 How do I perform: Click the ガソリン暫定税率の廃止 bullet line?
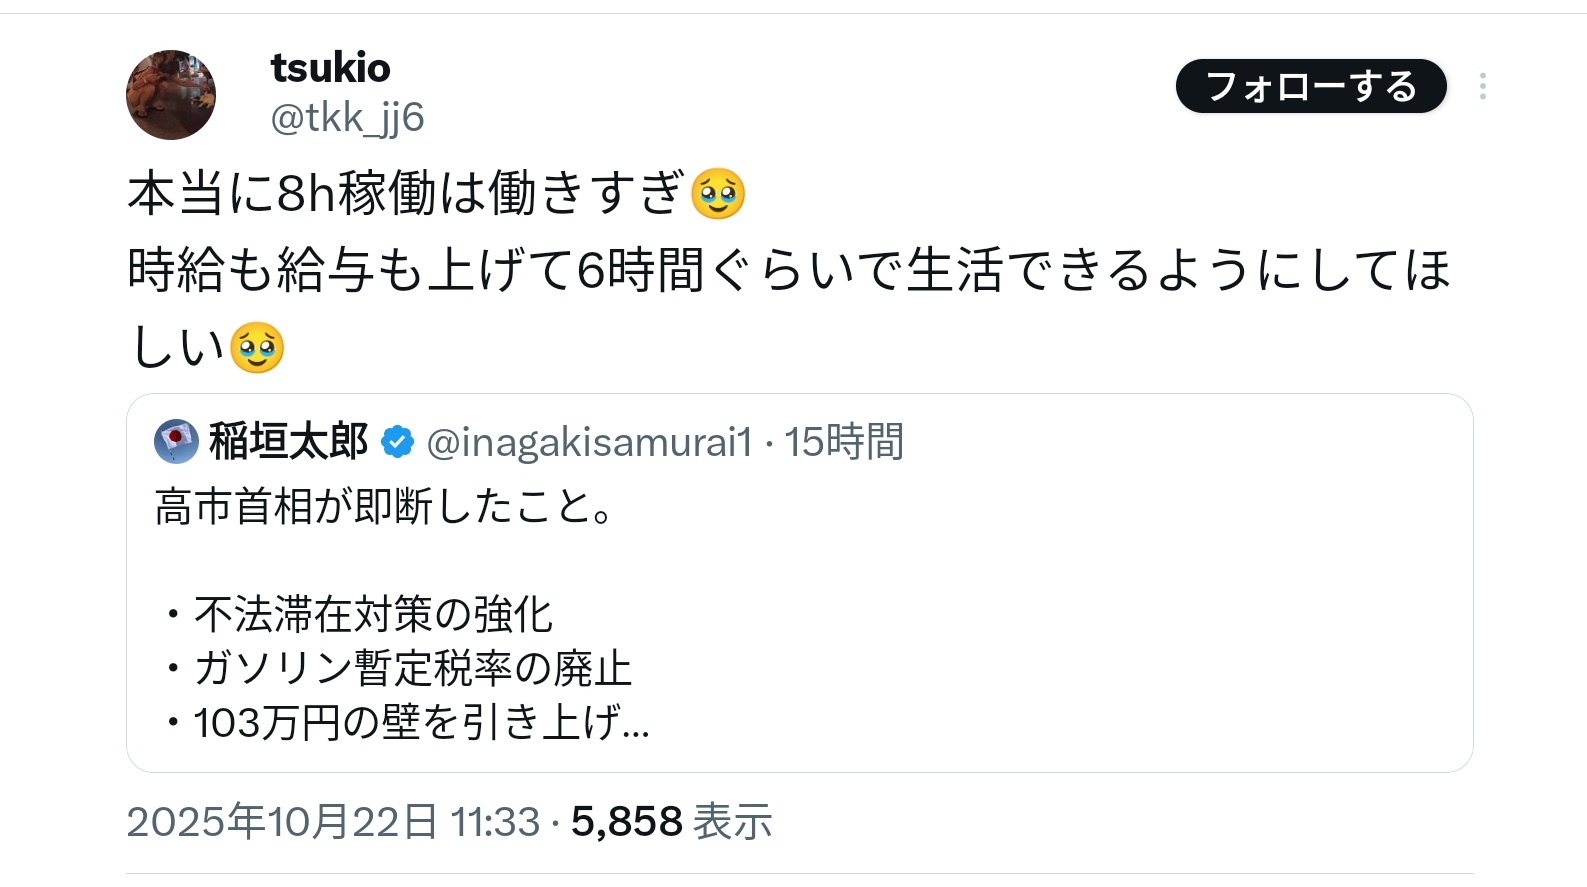pos(412,668)
